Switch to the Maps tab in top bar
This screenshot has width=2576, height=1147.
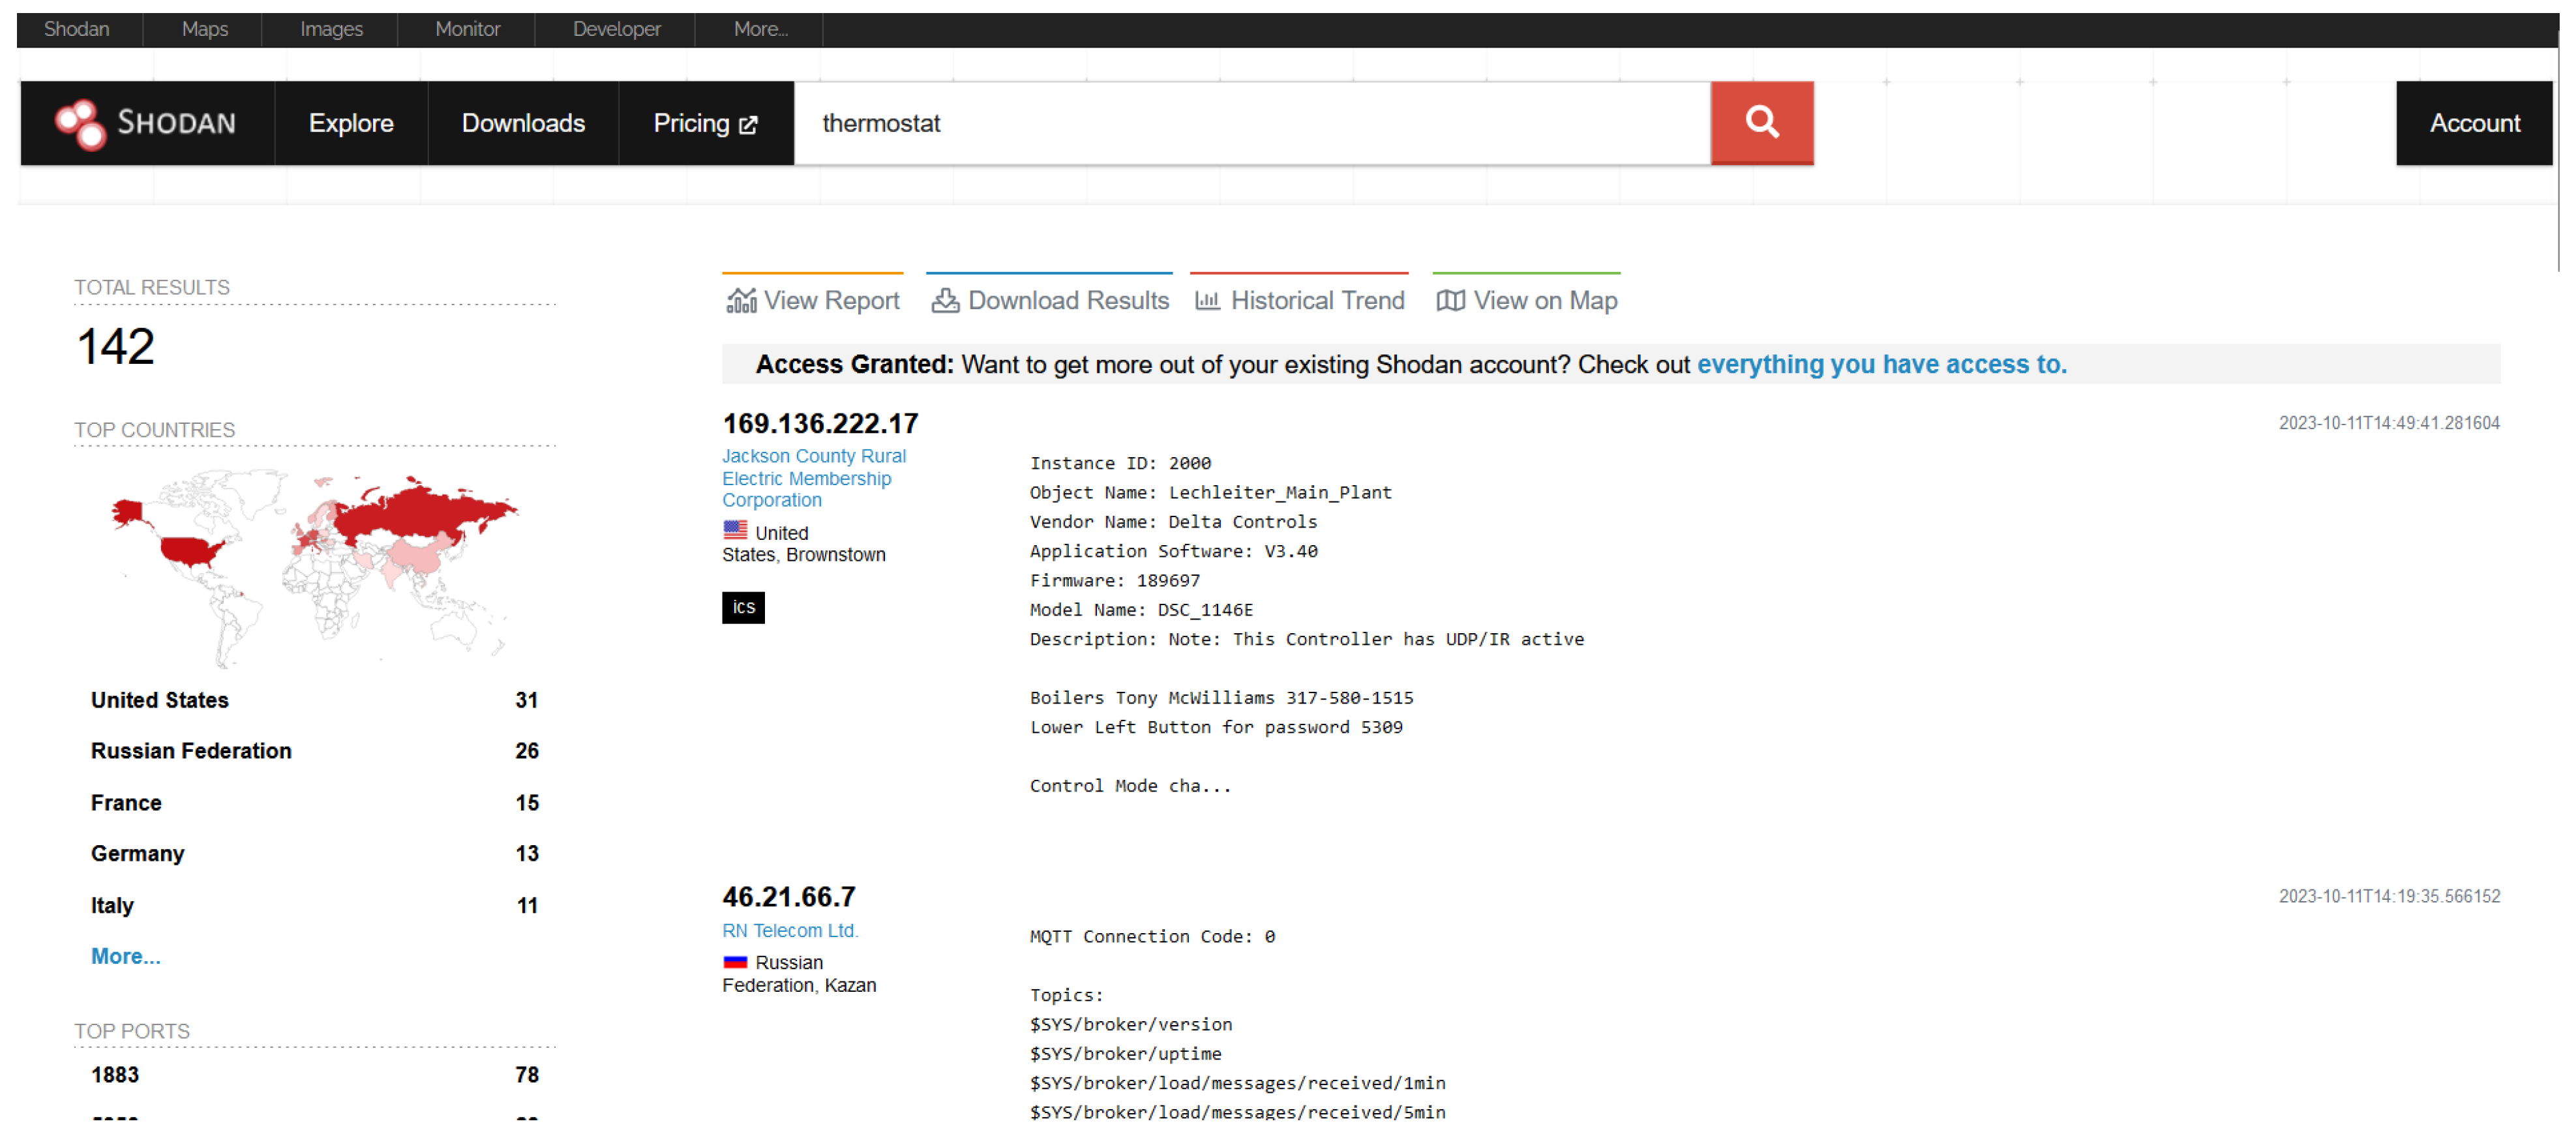coord(204,29)
